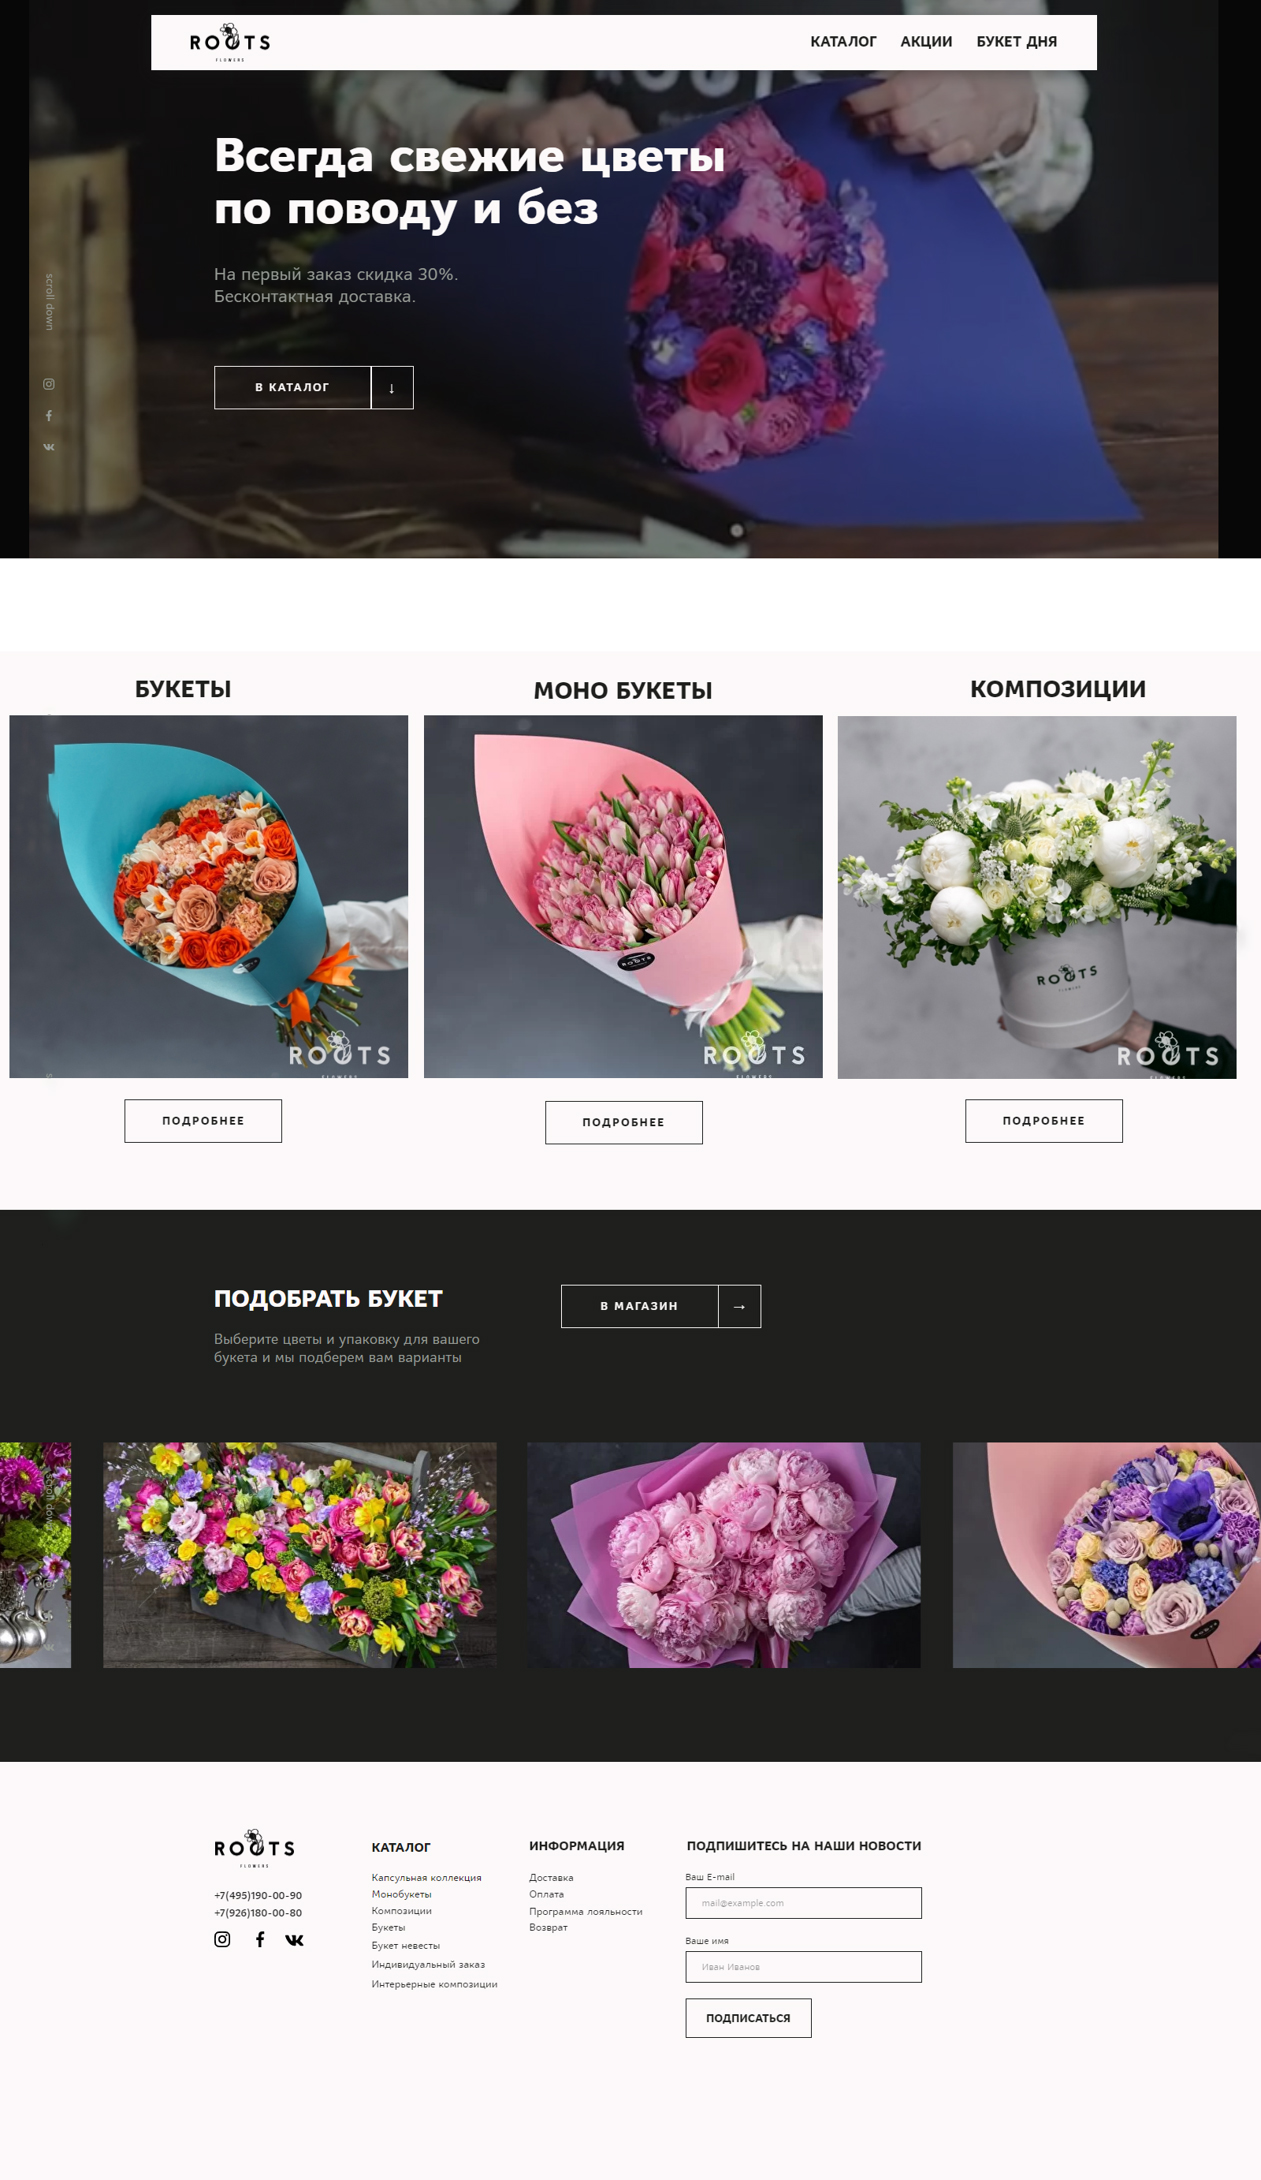This screenshot has width=1261, height=2180.
Task: Click phone number +7(926)180-00-80
Action: [258, 1913]
